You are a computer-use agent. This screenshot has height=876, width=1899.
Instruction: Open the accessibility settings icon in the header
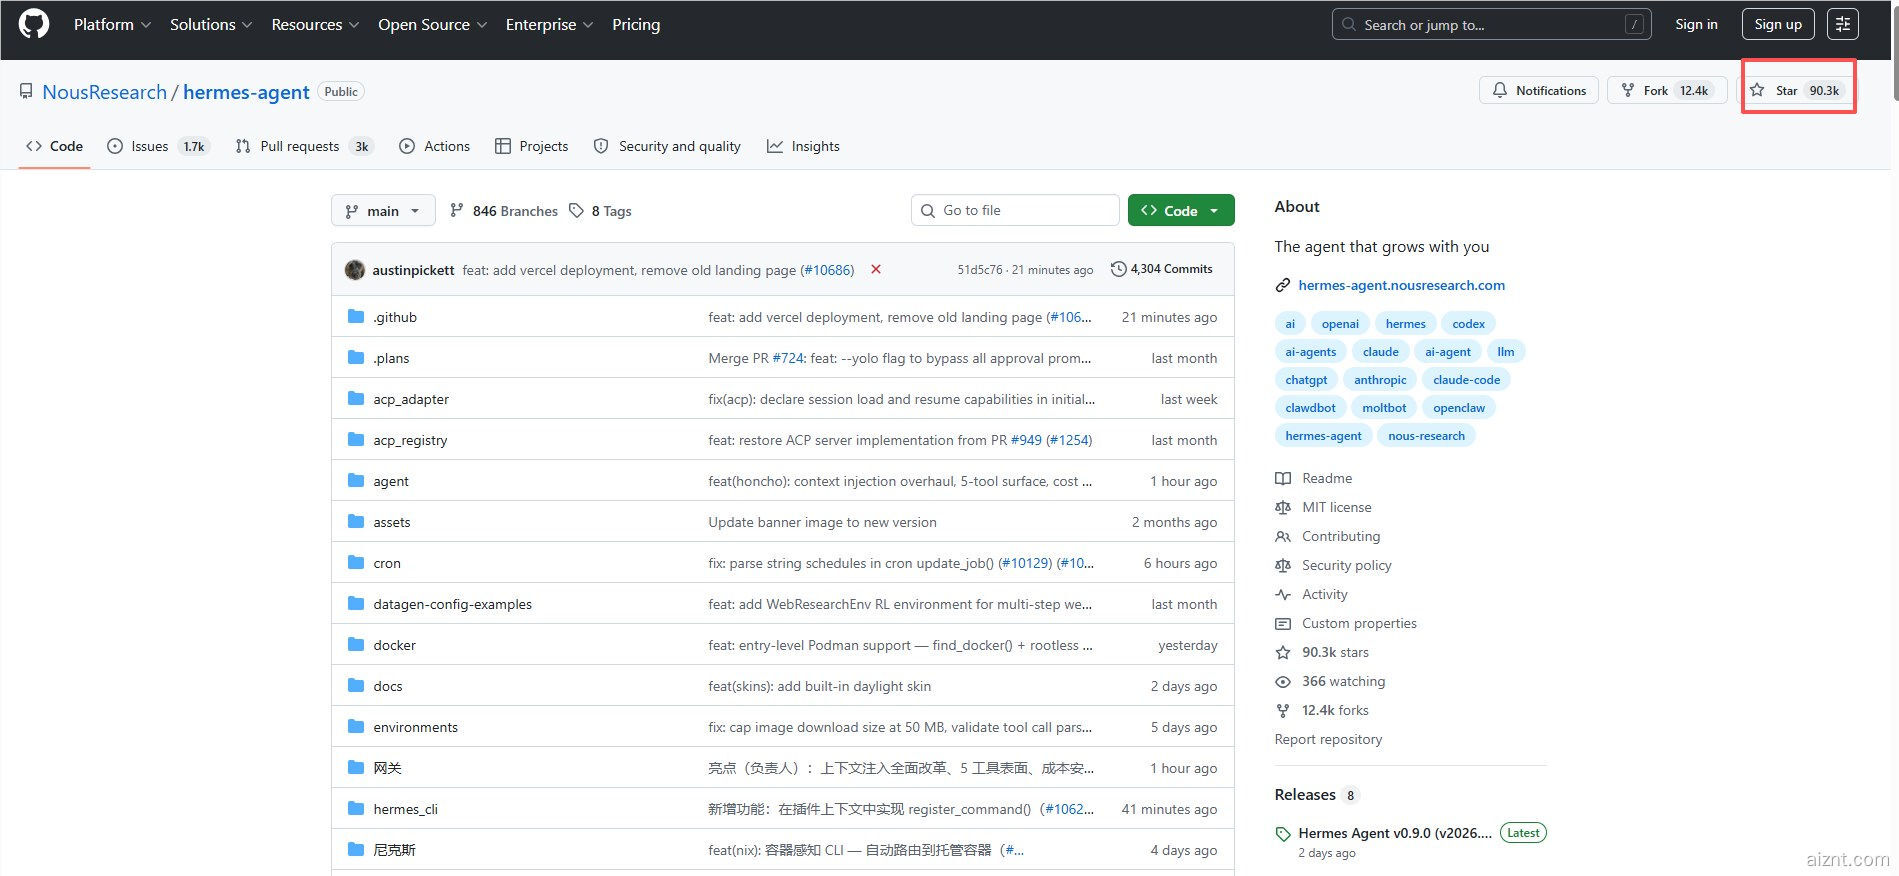click(1842, 24)
